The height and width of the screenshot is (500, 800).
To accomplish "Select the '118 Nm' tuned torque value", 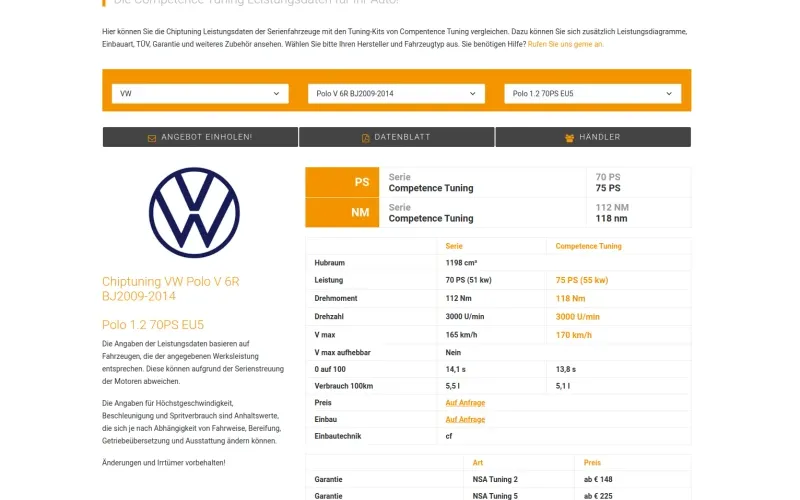I will (570, 299).
